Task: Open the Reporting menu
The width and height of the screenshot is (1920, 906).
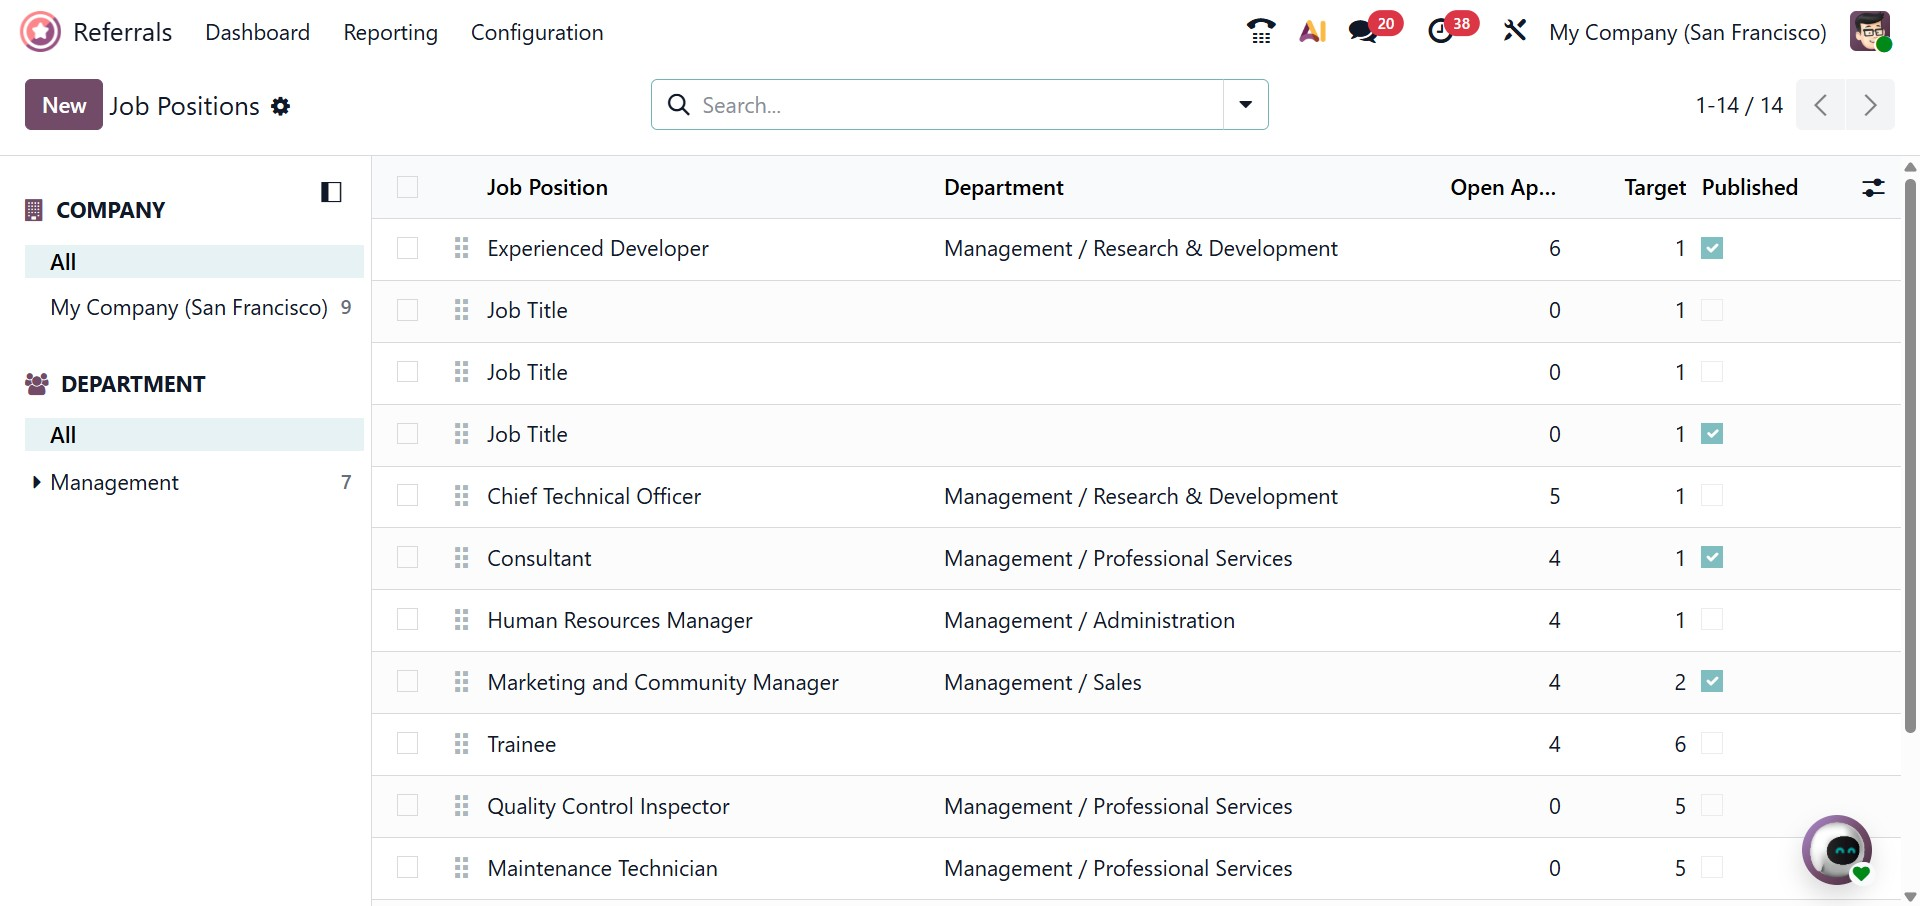Action: [390, 32]
